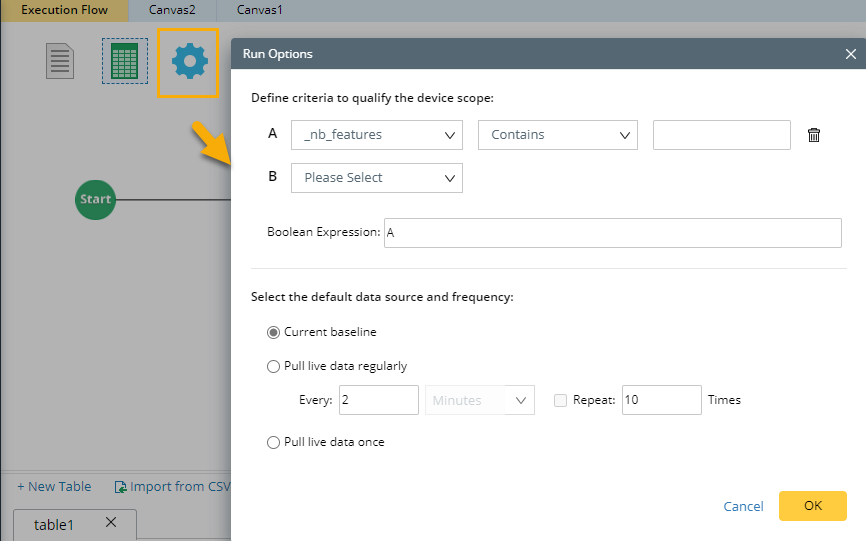Close the Run Options dialog
Image resolution: width=866 pixels, height=541 pixels.
coord(851,54)
